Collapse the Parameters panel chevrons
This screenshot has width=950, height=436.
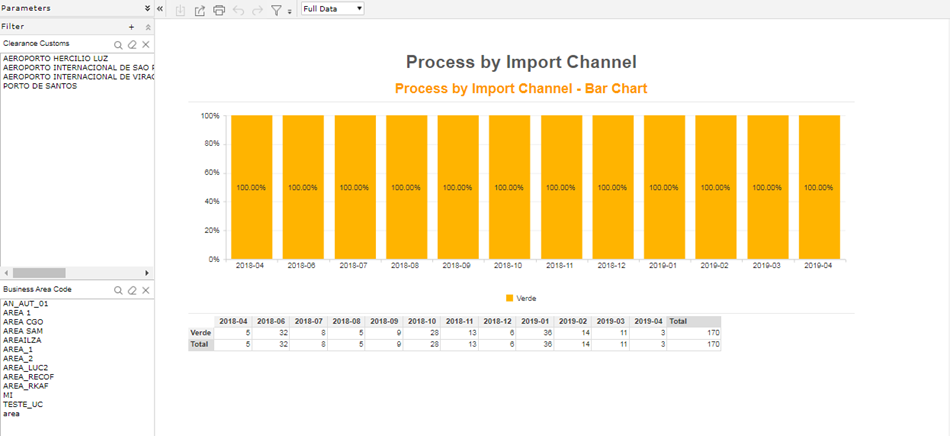pyautogui.click(x=148, y=8)
